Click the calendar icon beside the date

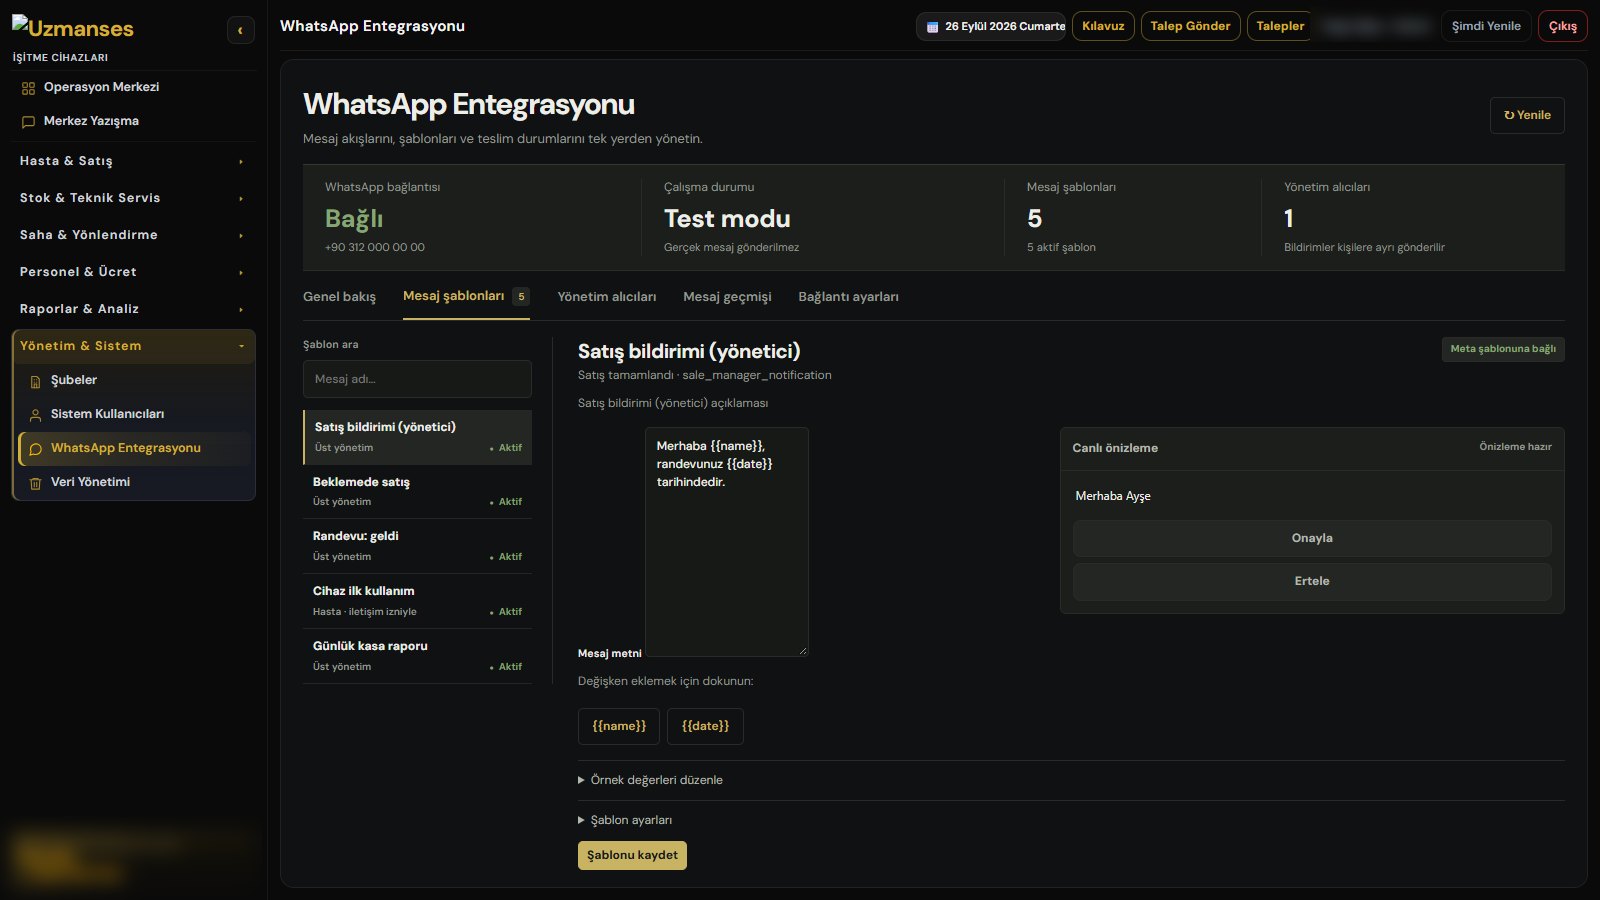(x=932, y=27)
